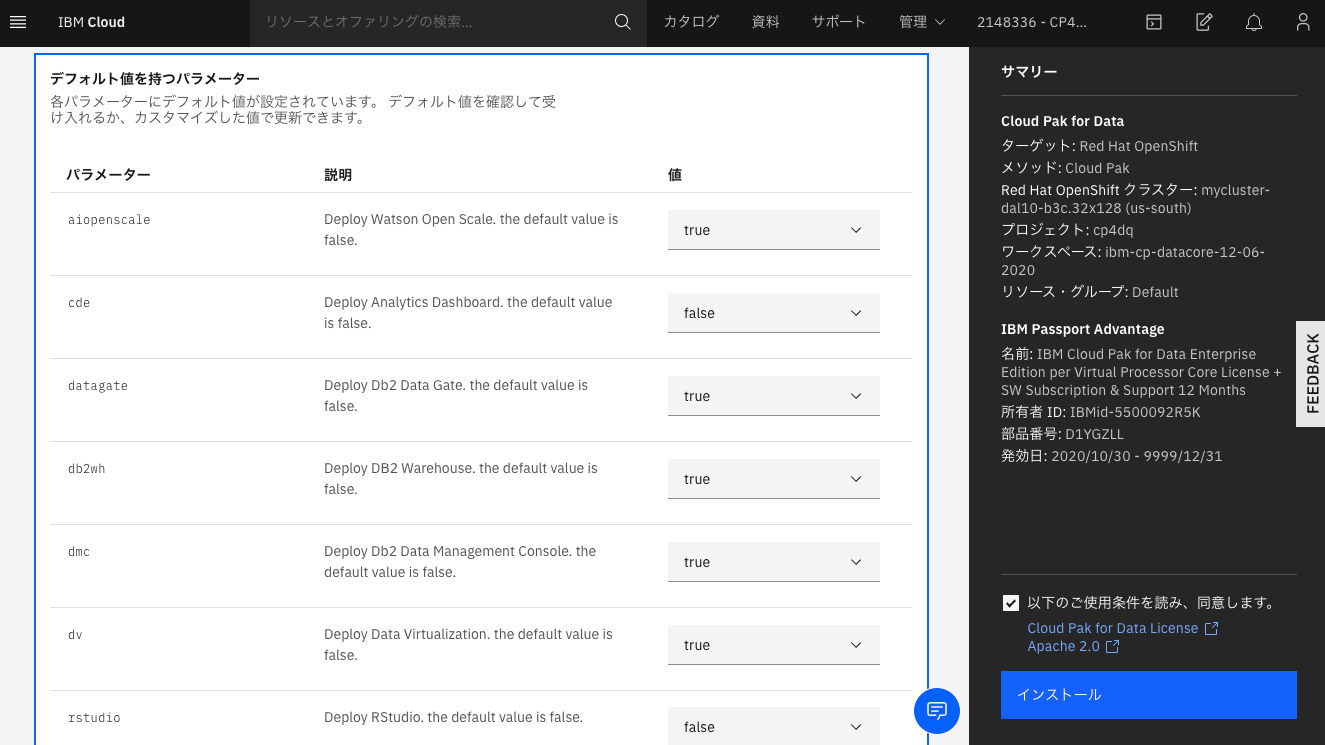Open the chat support bubble

(x=937, y=711)
